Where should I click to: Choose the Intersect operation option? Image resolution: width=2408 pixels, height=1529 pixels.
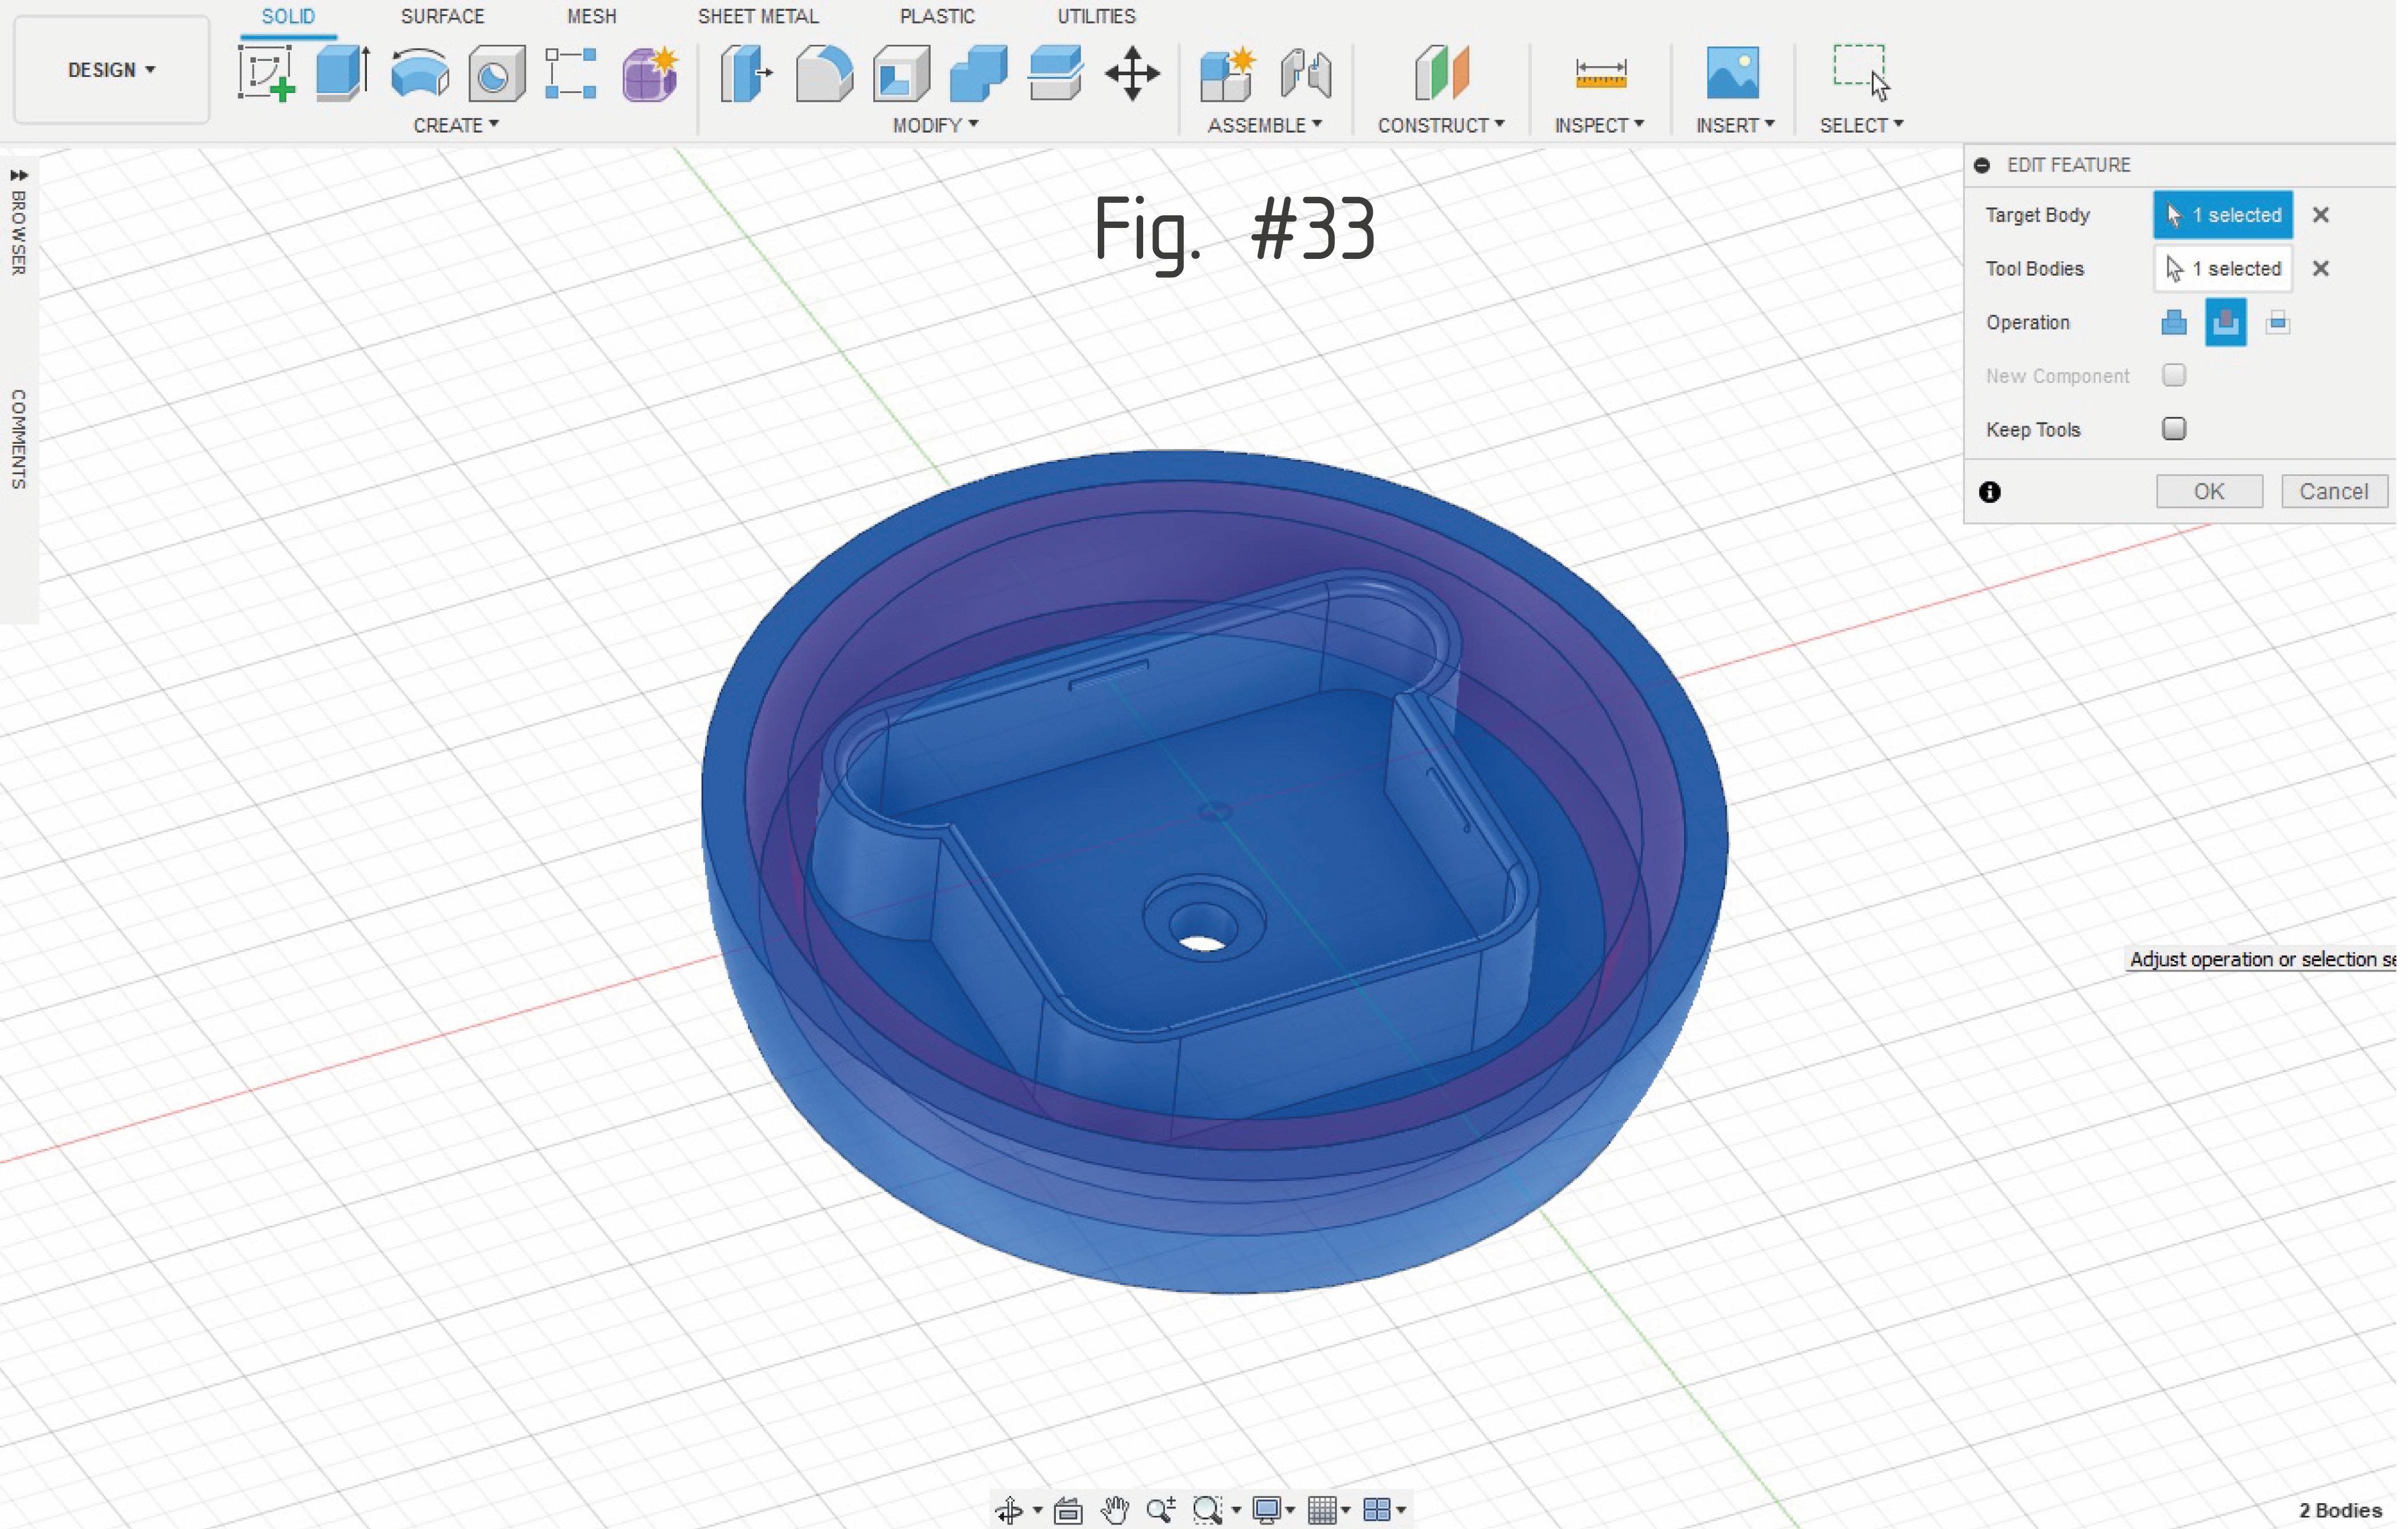[x=2277, y=323]
